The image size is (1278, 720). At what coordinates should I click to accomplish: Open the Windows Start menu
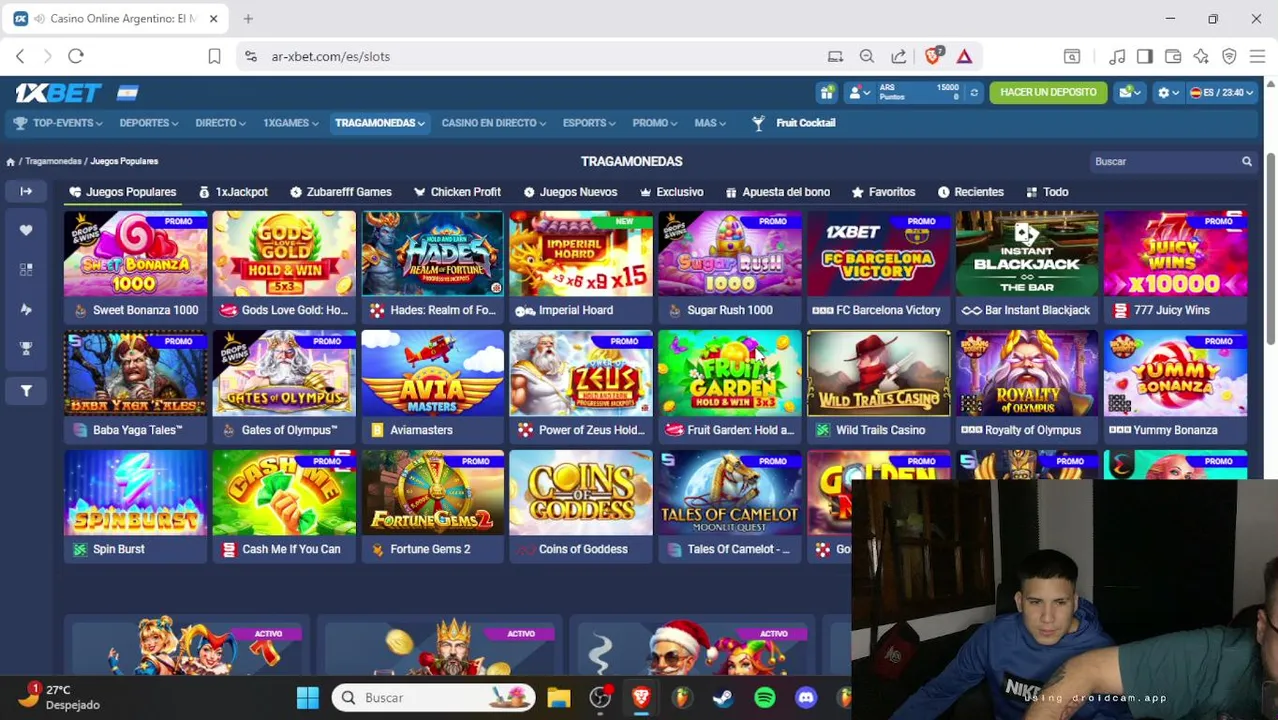pyautogui.click(x=307, y=697)
